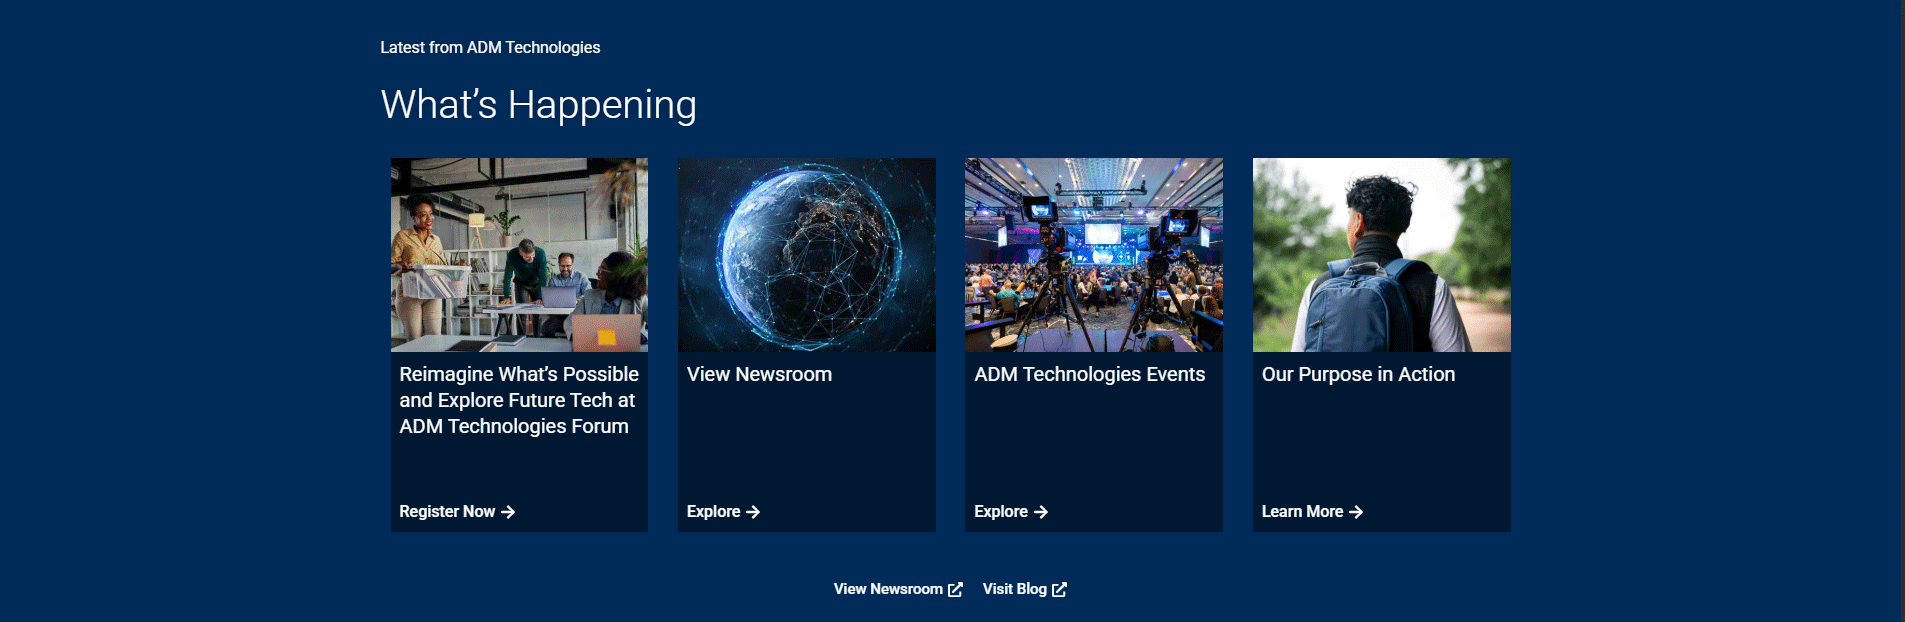Open the photo of a man with a backpack

point(1381,255)
